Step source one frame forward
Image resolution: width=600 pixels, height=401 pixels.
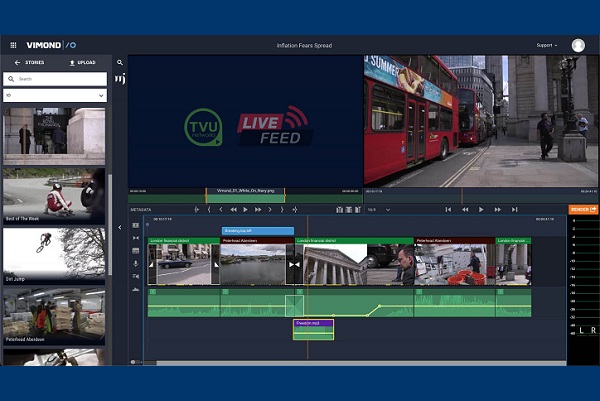[270, 210]
